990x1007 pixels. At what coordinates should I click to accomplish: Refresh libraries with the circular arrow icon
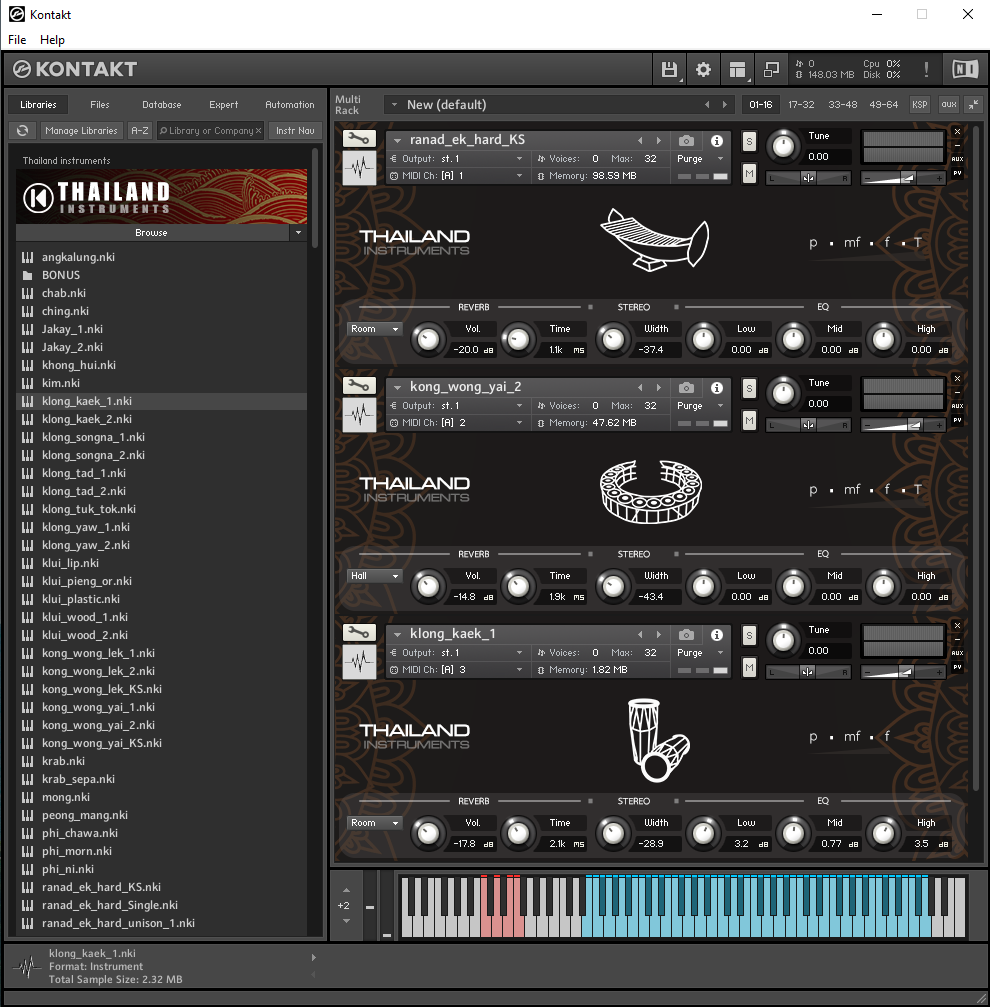coord(22,130)
